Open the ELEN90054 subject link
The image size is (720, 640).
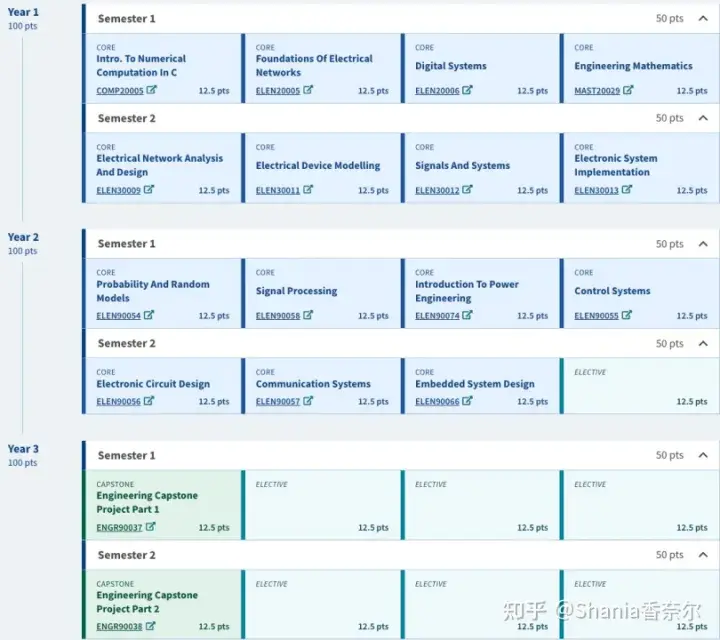[x=118, y=316]
